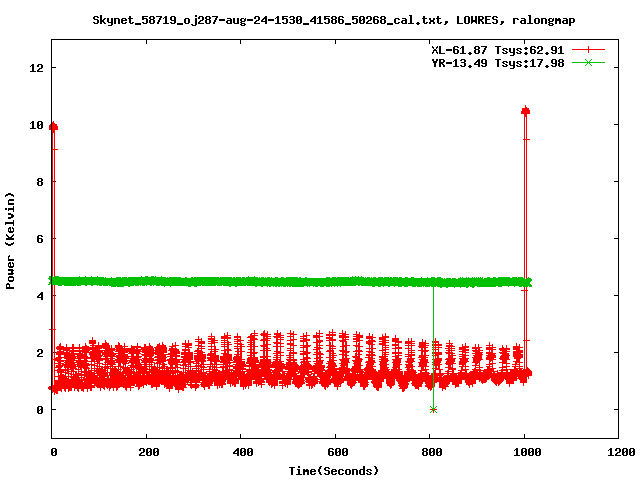The image size is (640, 480).
Task: Click the x-axis tick label 1000
Action: click(x=527, y=452)
